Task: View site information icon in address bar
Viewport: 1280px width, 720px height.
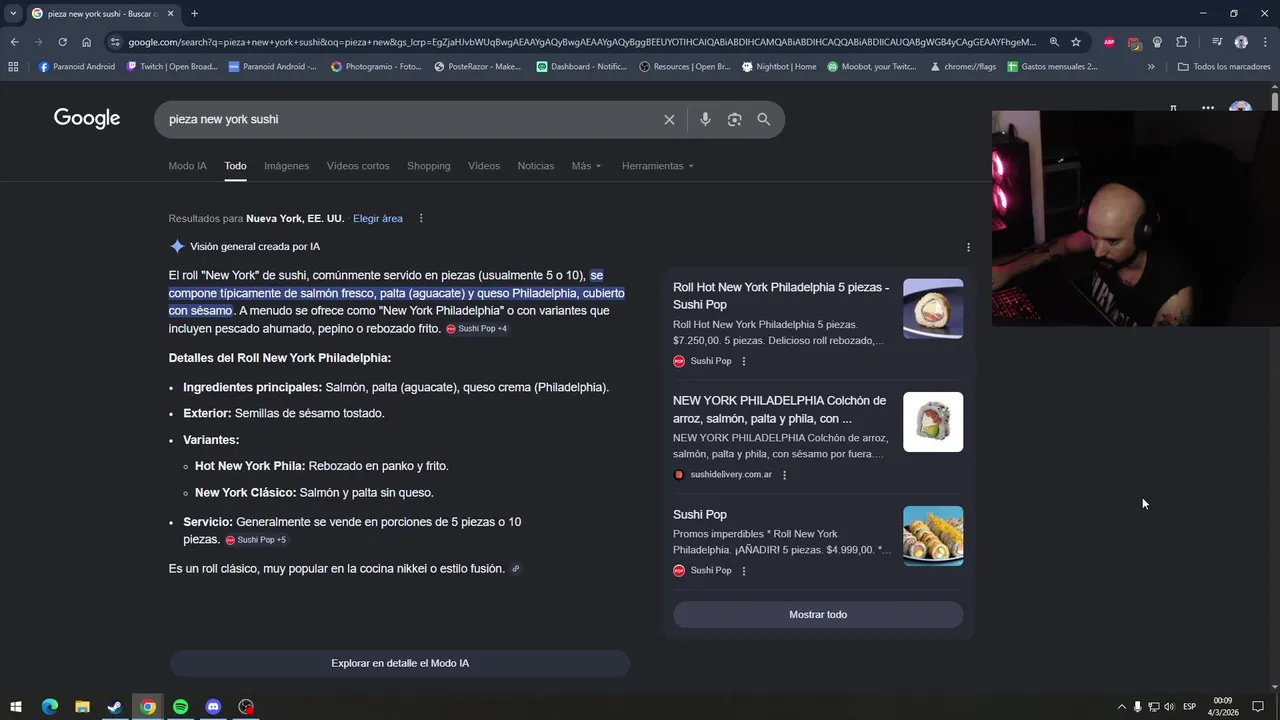Action: pyautogui.click(x=115, y=42)
